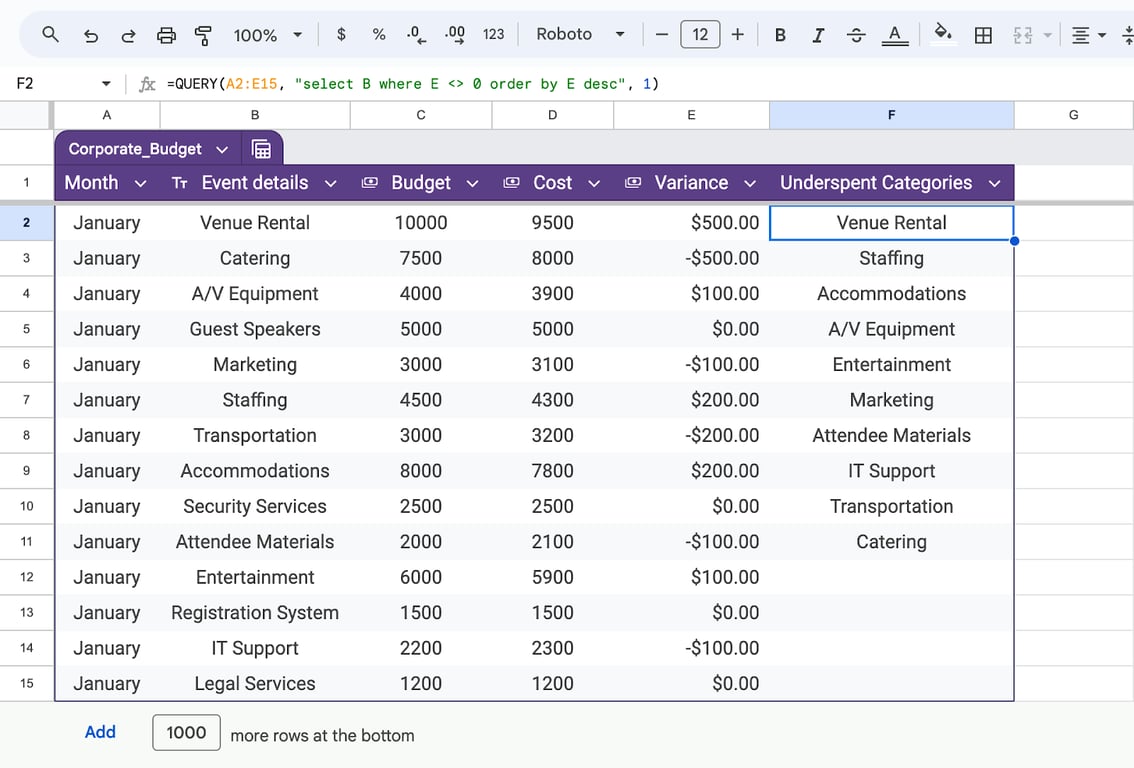Click the Security Services cell
This screenshot has height=768, width=1134.
[255, 506]
